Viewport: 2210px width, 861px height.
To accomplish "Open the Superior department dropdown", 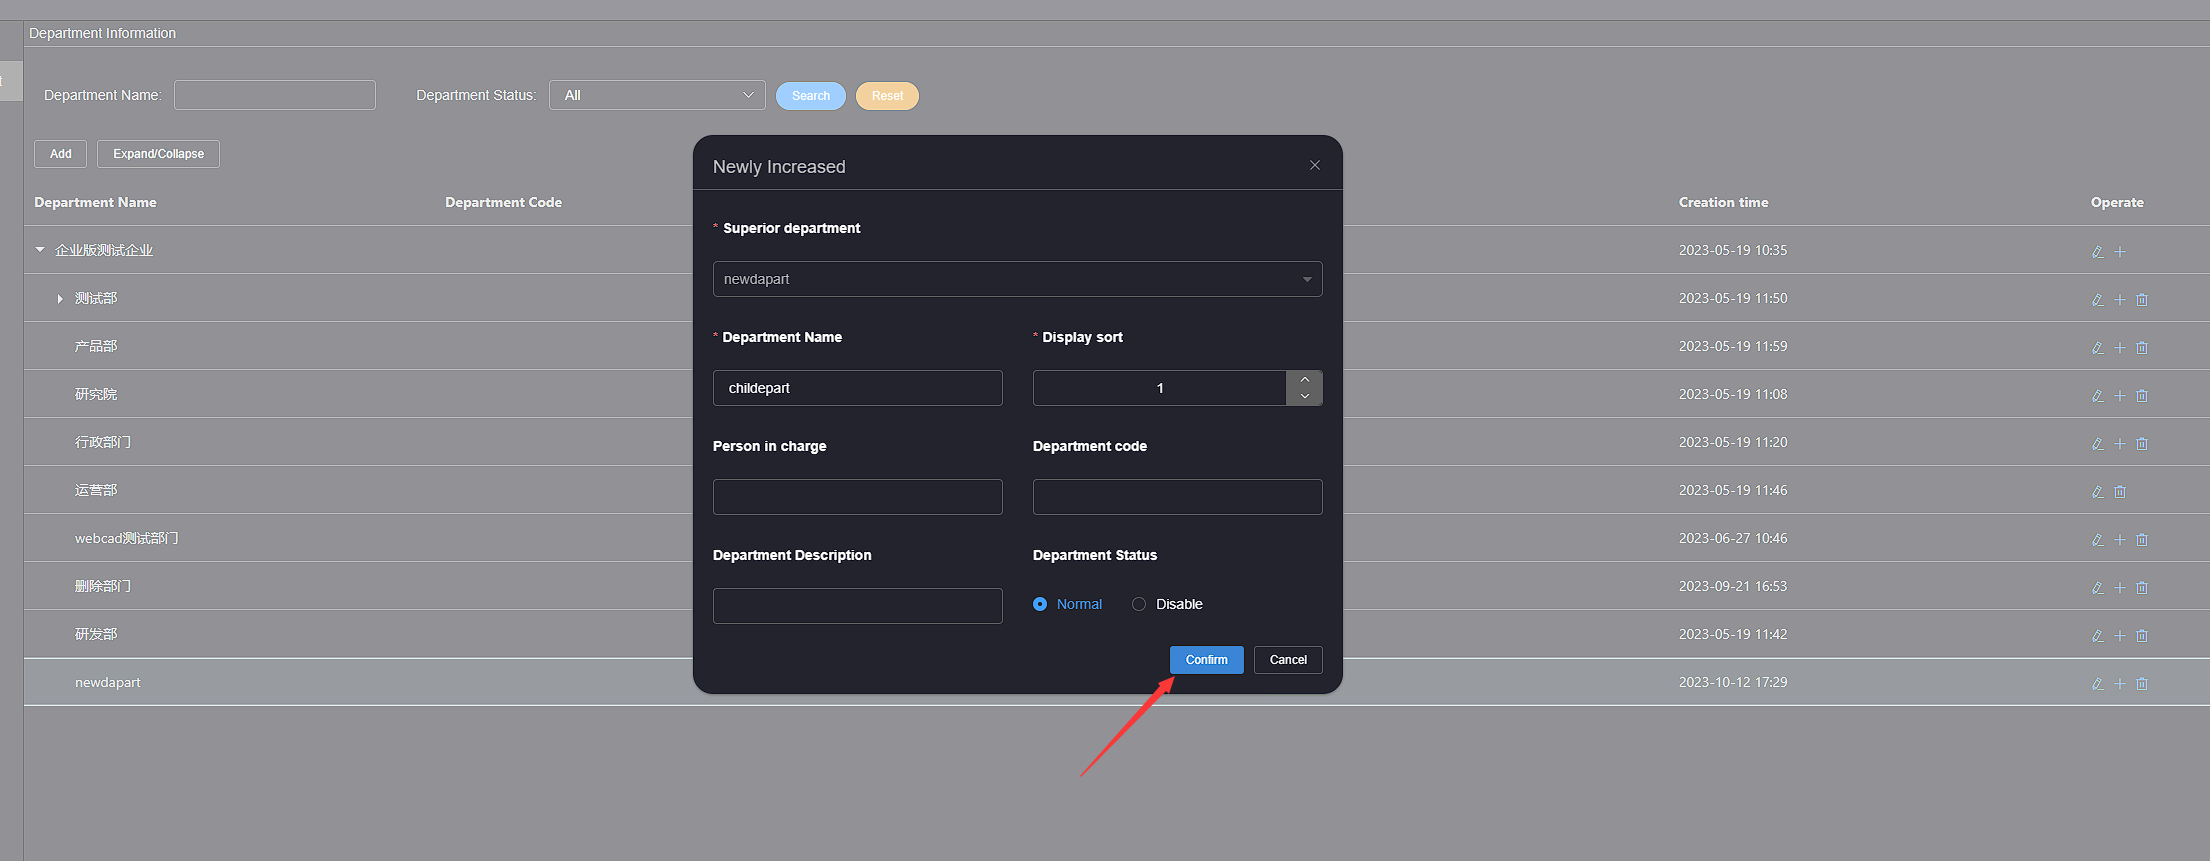I will 1017,279.
